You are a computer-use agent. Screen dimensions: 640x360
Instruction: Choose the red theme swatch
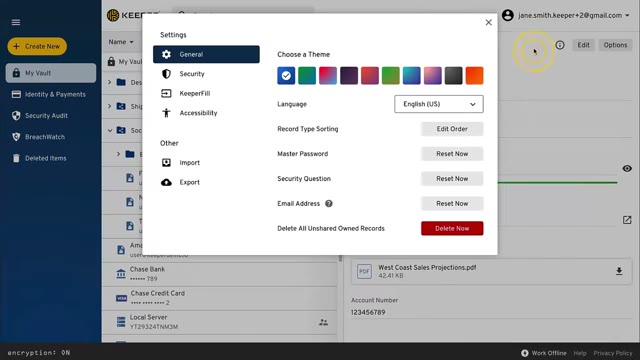click(x=370, y=76)
